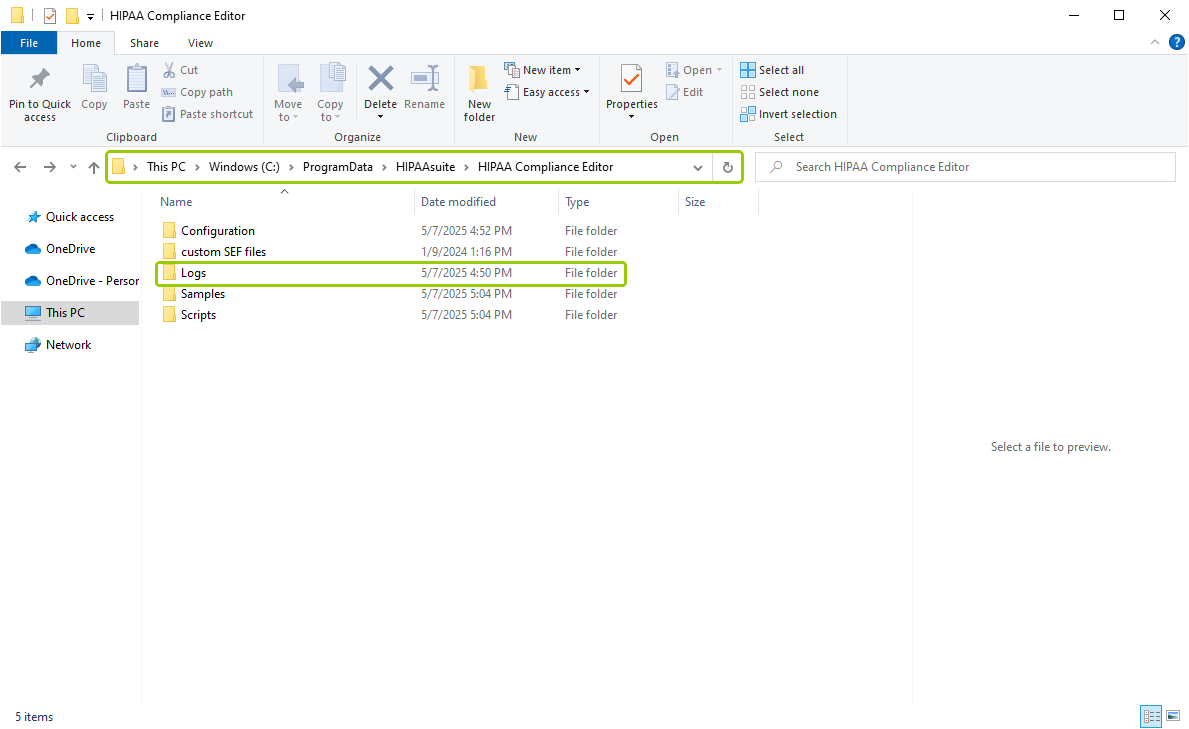Open recent locations dropdown arrow
This screenshot has height=729, width=1189.
click(x=73, y=167)
